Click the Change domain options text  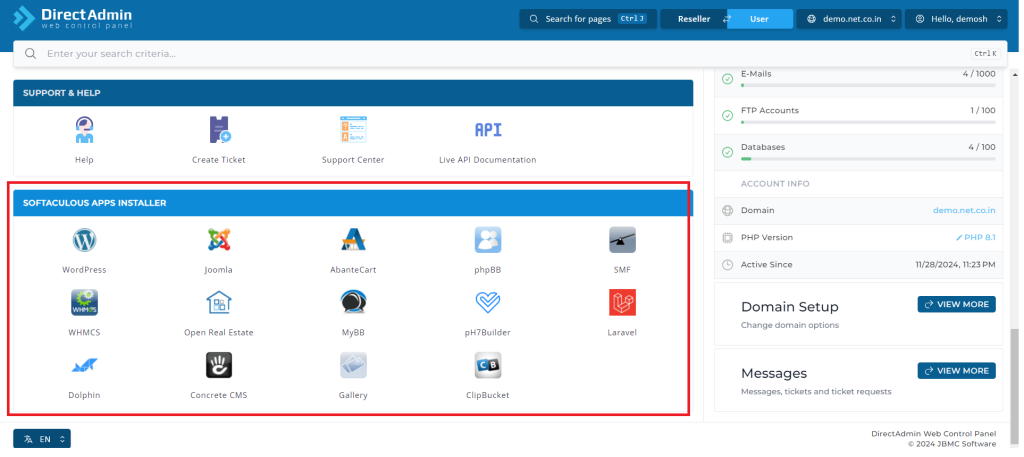pos(790,325)
